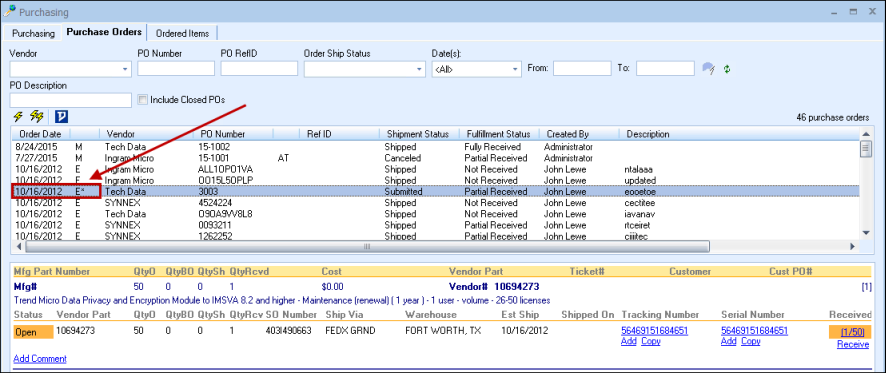Sort by the Fulfillment Status column header

pos(499,134)
